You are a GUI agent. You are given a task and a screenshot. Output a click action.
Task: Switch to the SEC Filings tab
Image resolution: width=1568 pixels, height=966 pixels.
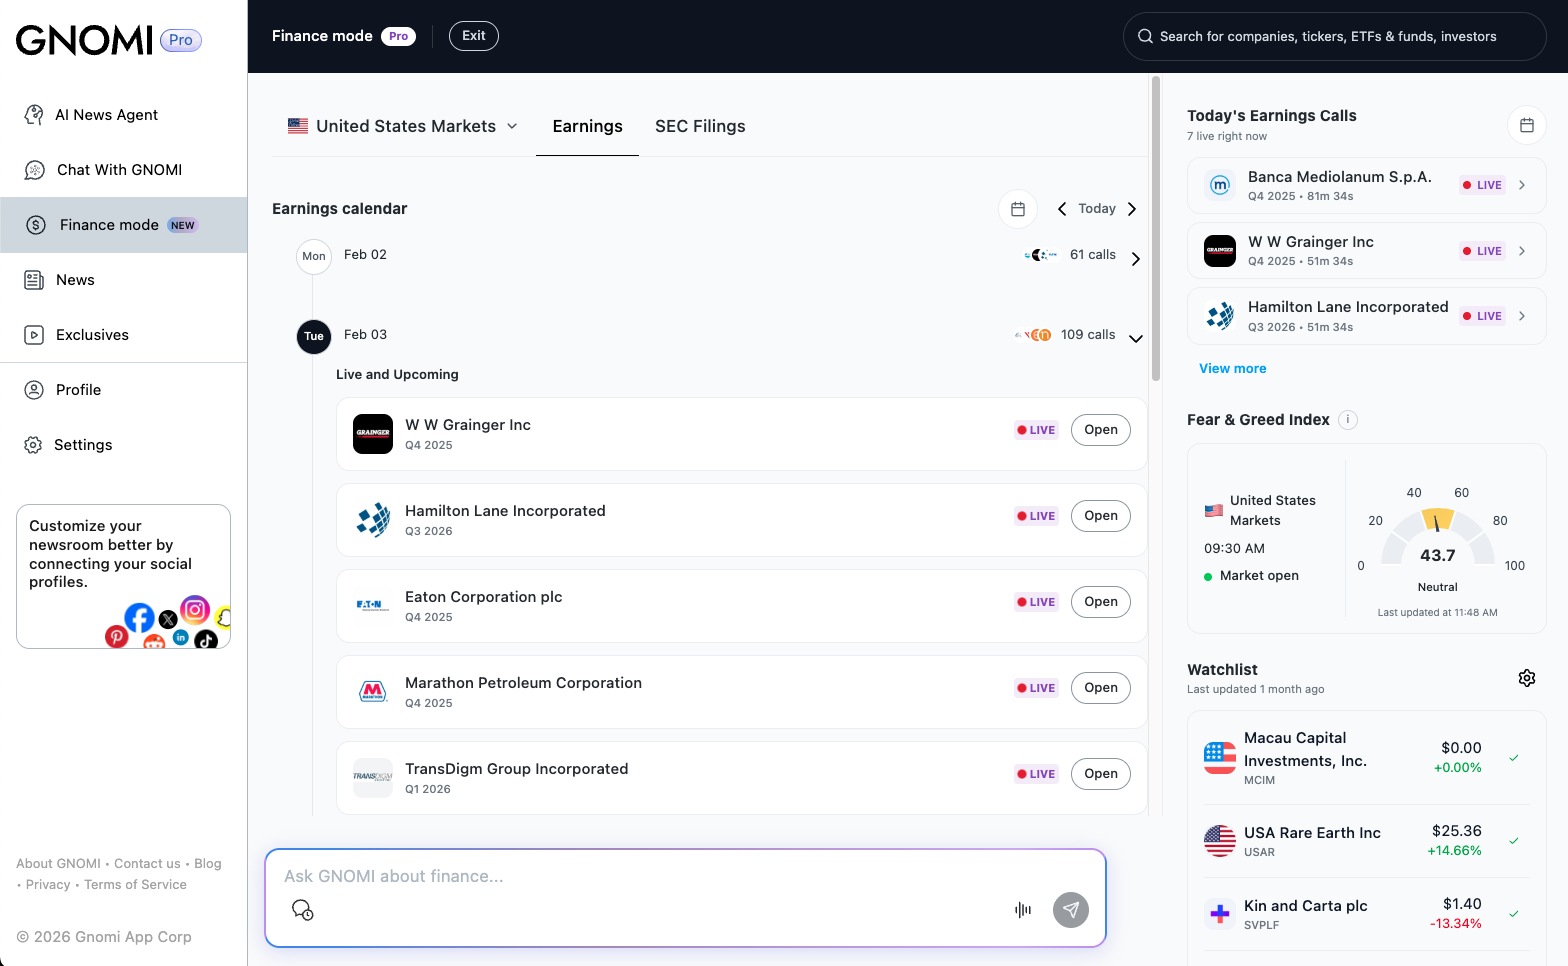(x=700, y=126)
